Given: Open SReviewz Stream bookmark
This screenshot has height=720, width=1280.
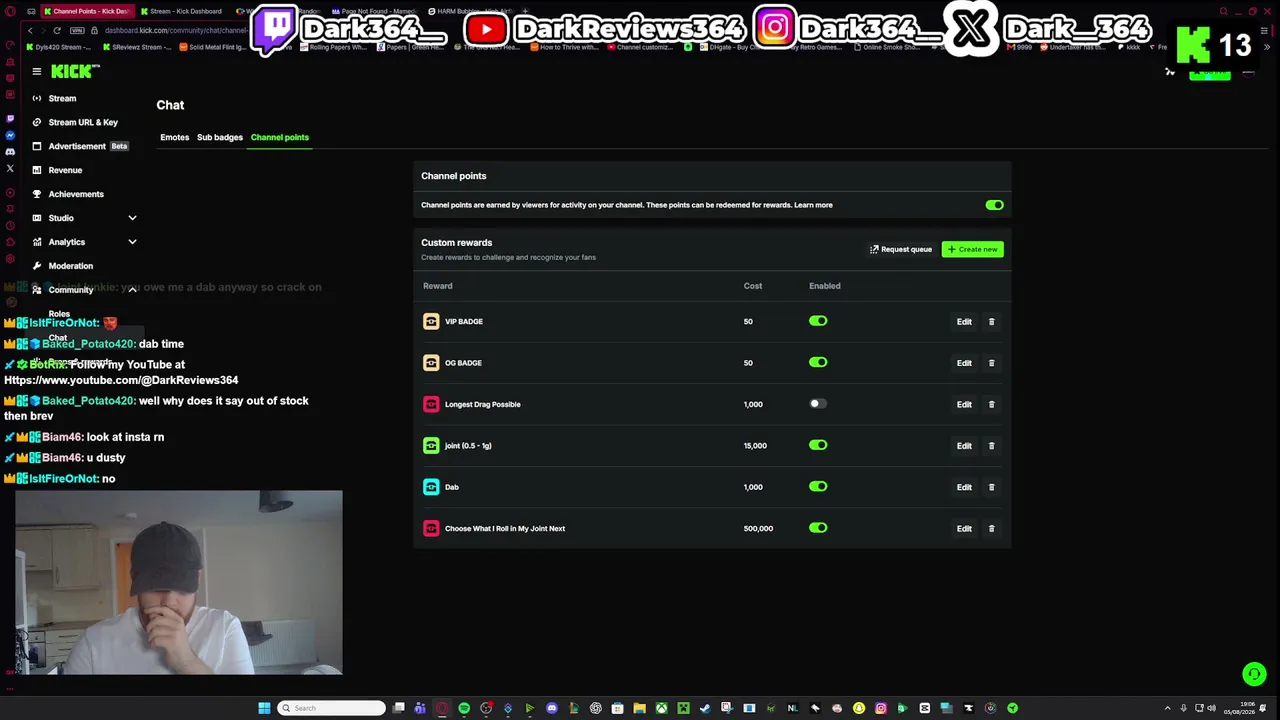Looking at the screenshot, I should click(137, 47).
